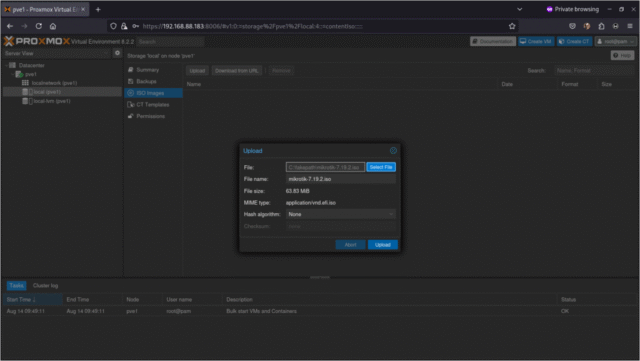Screen dimensions: 640x361
Task: Select pve1 node in tree
Action: (31, 74)
